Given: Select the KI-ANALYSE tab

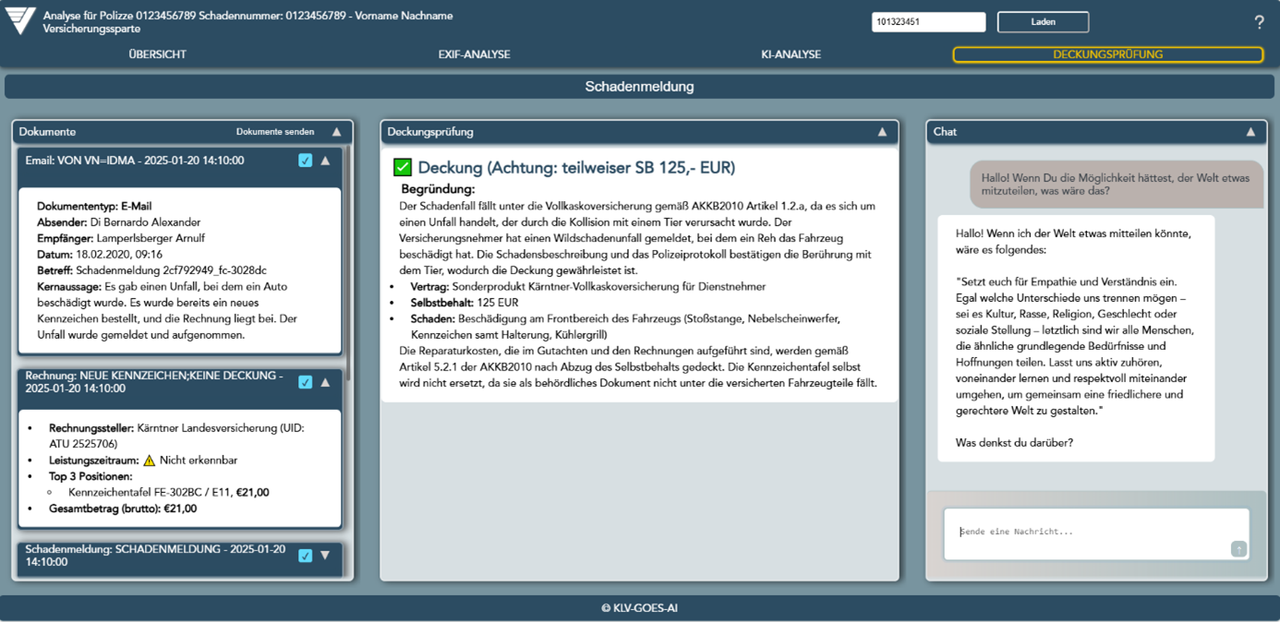Looking at the screenshot, I should (x=791, y=55).
